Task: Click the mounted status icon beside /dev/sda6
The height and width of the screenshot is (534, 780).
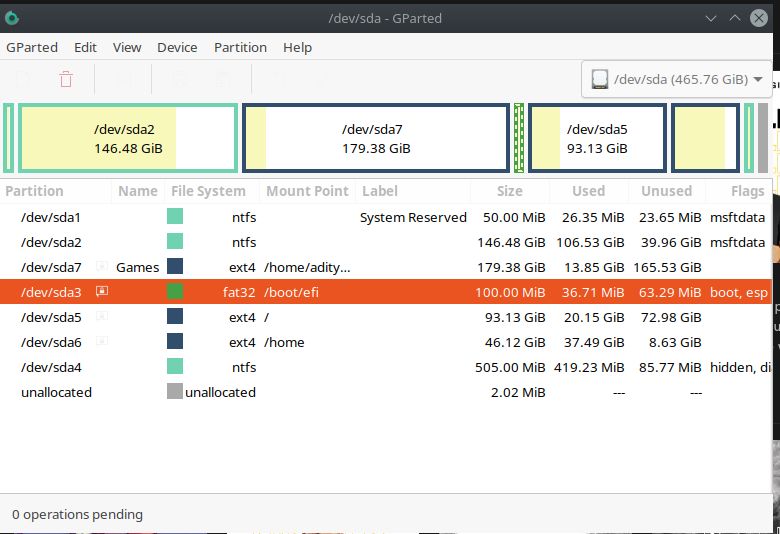Action: pyautogui.click(x=102, y=341)
